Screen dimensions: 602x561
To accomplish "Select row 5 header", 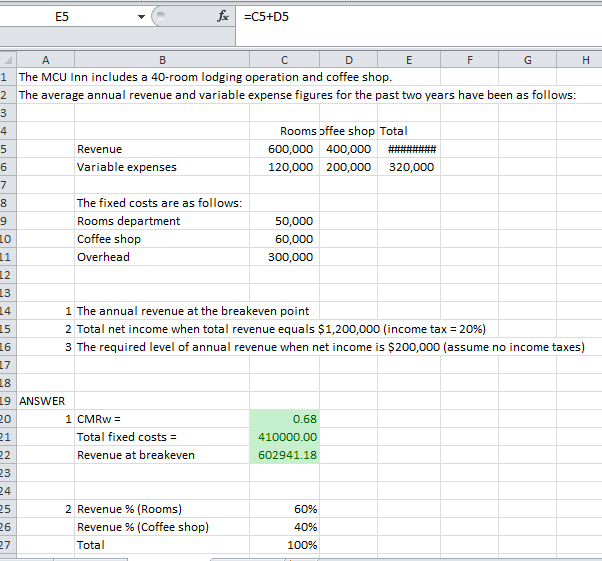I will tap(8, 149).
